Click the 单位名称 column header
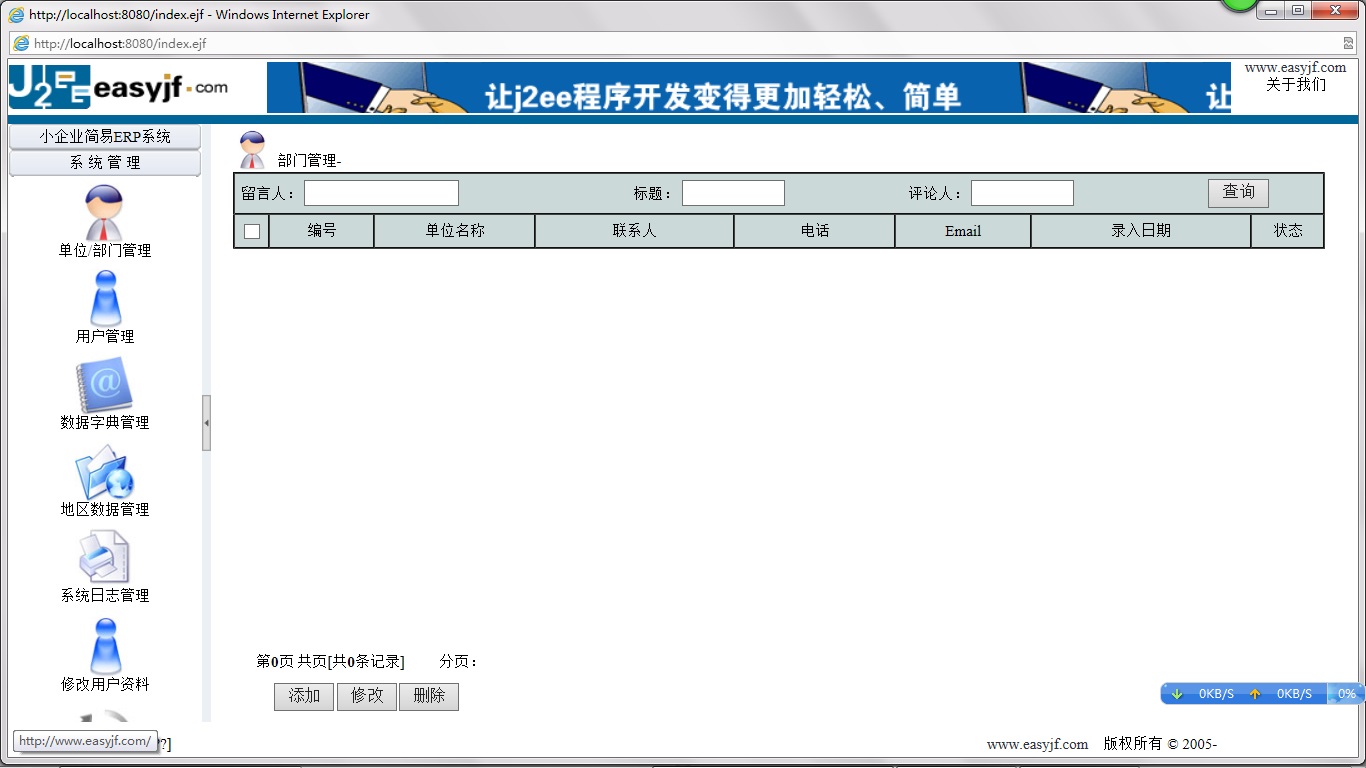Screen dimensions: 1366x768 click(x=455, y=231)
